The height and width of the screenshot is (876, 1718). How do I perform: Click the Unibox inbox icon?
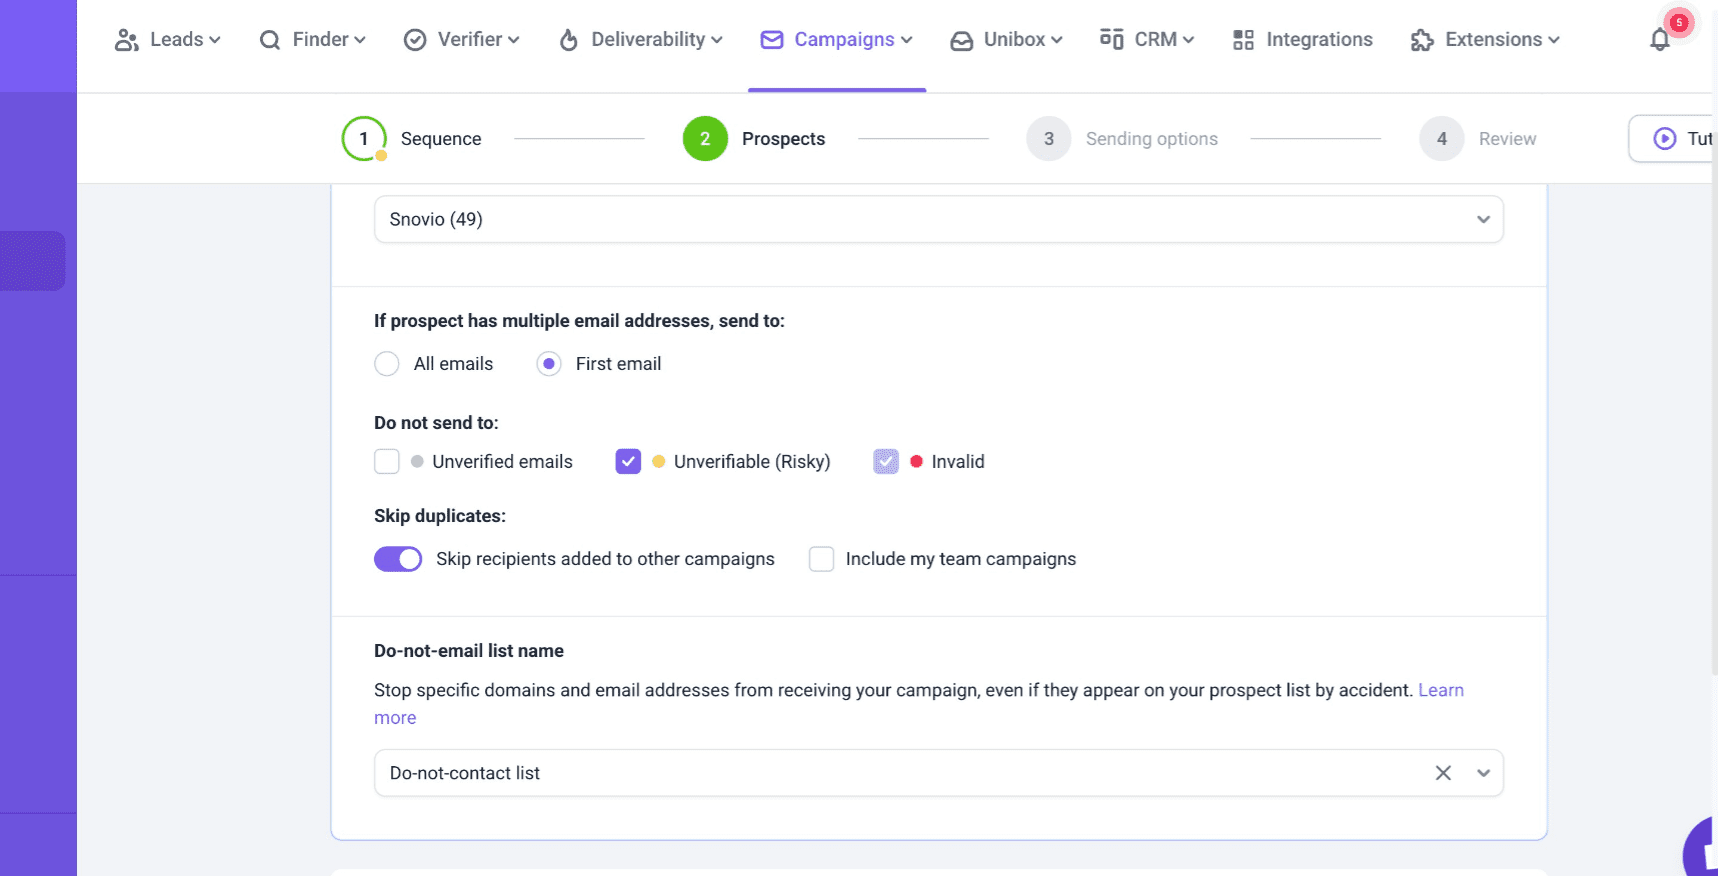coord(961,40)
